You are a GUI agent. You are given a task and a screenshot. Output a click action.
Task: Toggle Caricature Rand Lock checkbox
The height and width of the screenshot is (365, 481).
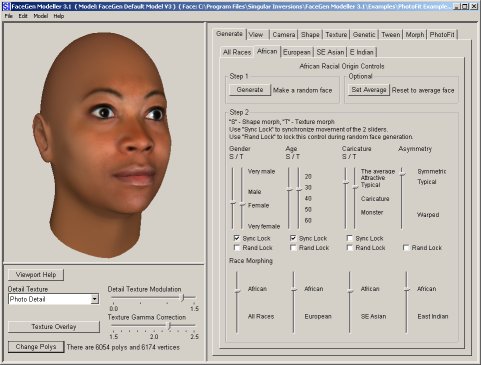click(x=350, y=248)
